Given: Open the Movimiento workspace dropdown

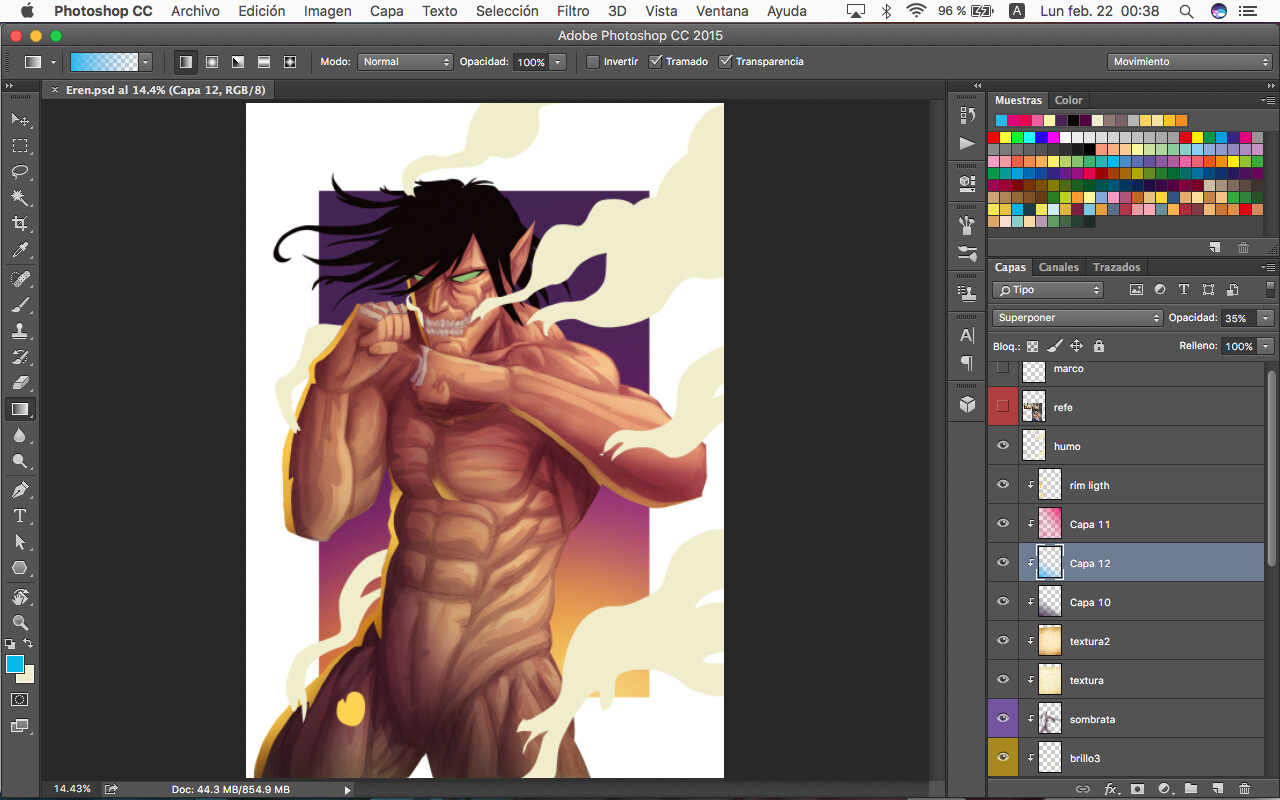Looking at the screenshot, I should (x=1190, y=61).
